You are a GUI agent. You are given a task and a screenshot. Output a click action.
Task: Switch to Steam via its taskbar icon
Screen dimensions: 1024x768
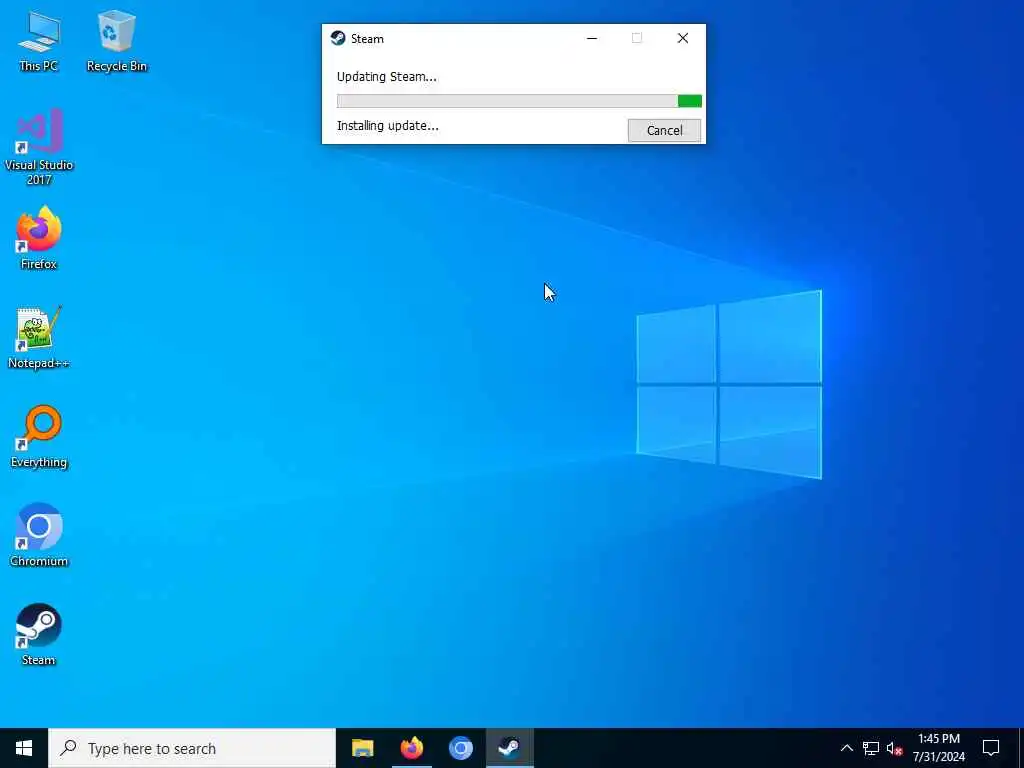coord(509,748)
